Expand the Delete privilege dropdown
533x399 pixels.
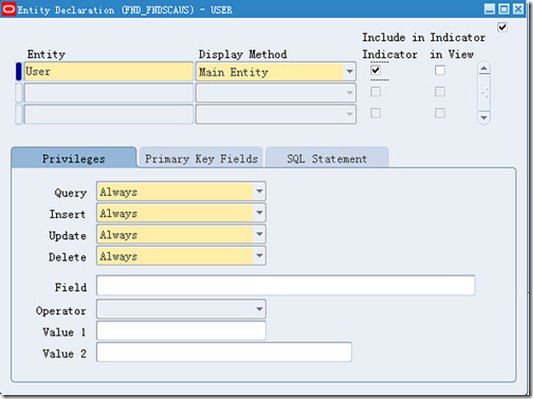pos(259,256)
